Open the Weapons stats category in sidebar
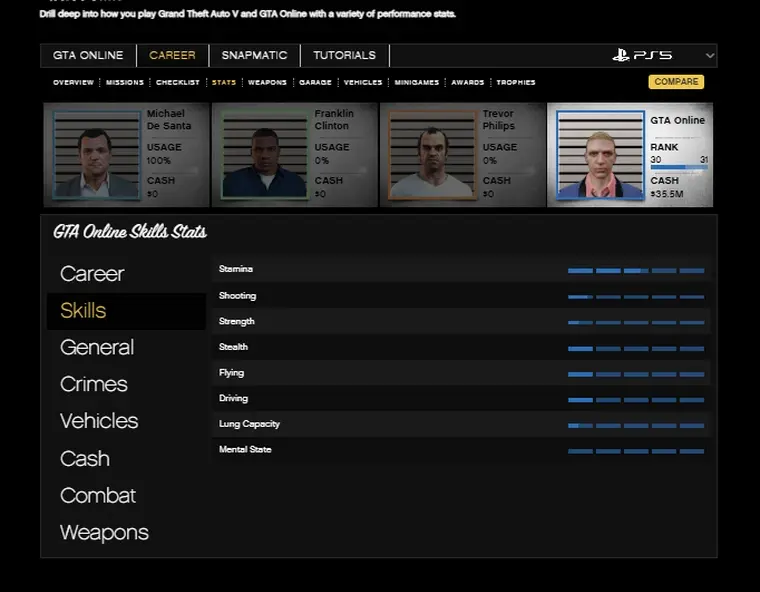This screenshot has width=760, height=592. pyautogui.click(x=104, y=532)
